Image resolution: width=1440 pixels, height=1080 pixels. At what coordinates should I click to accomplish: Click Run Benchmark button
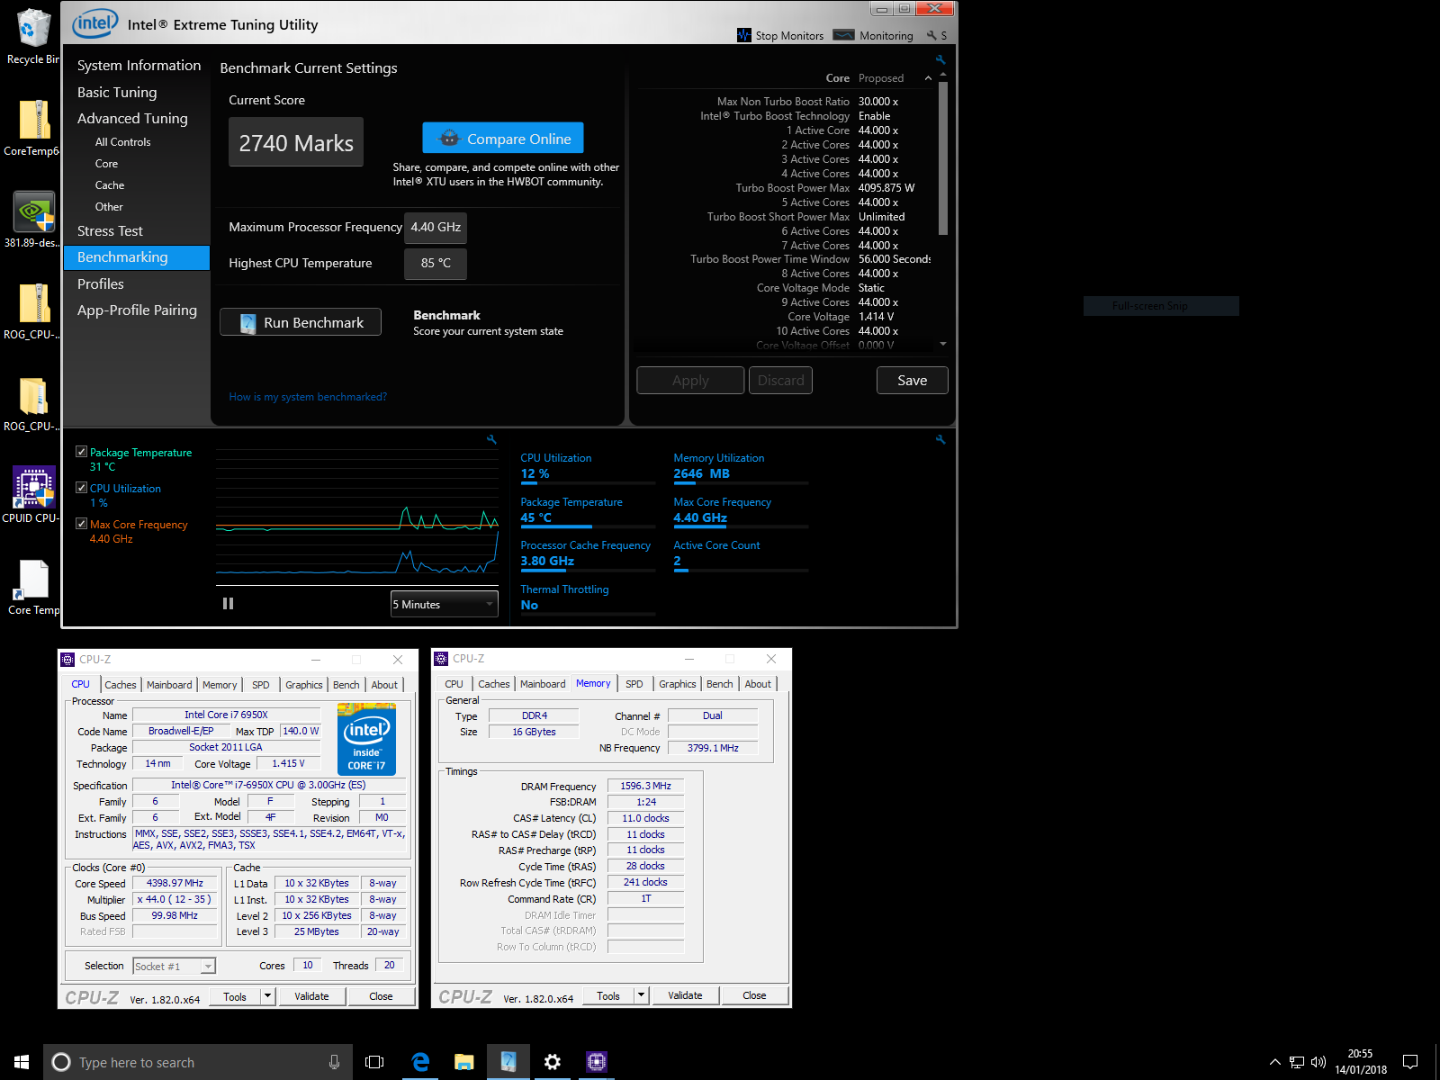(301, 322)
